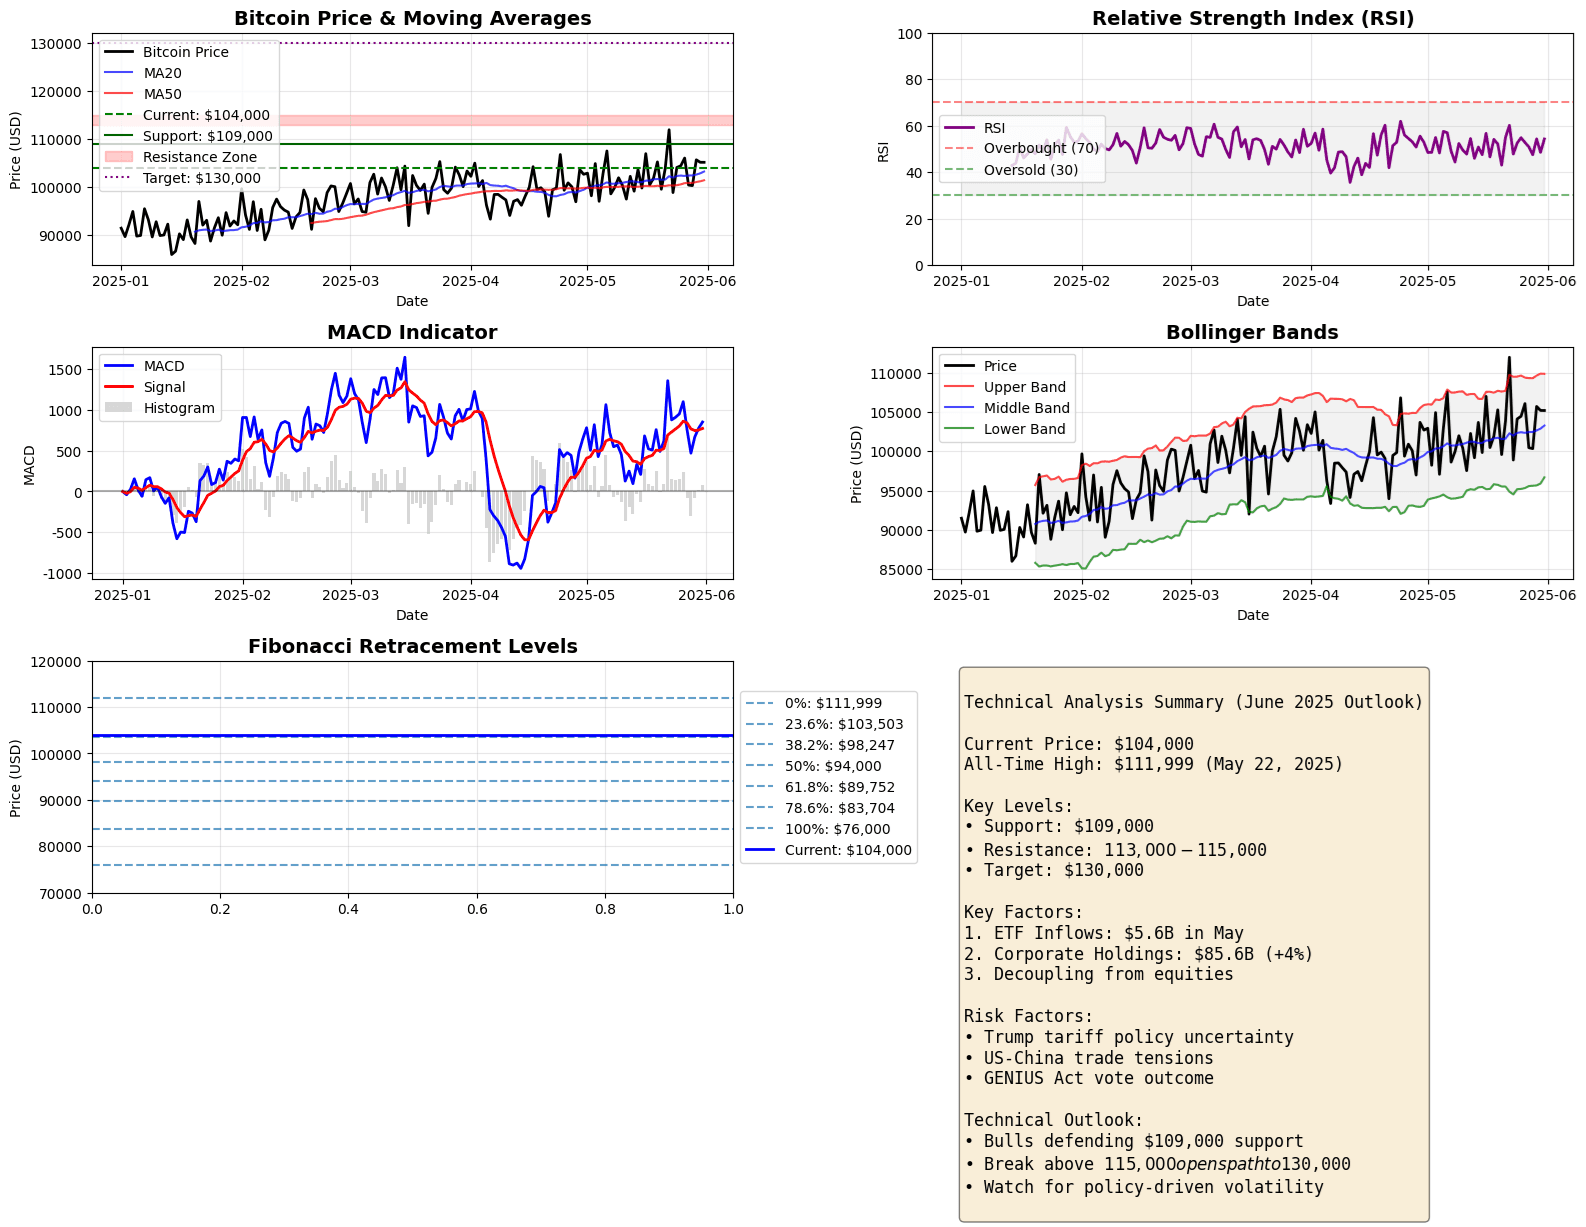
Task: Click the 'Fibonacci Retracement Levels' title
Action: pos(412,646)
